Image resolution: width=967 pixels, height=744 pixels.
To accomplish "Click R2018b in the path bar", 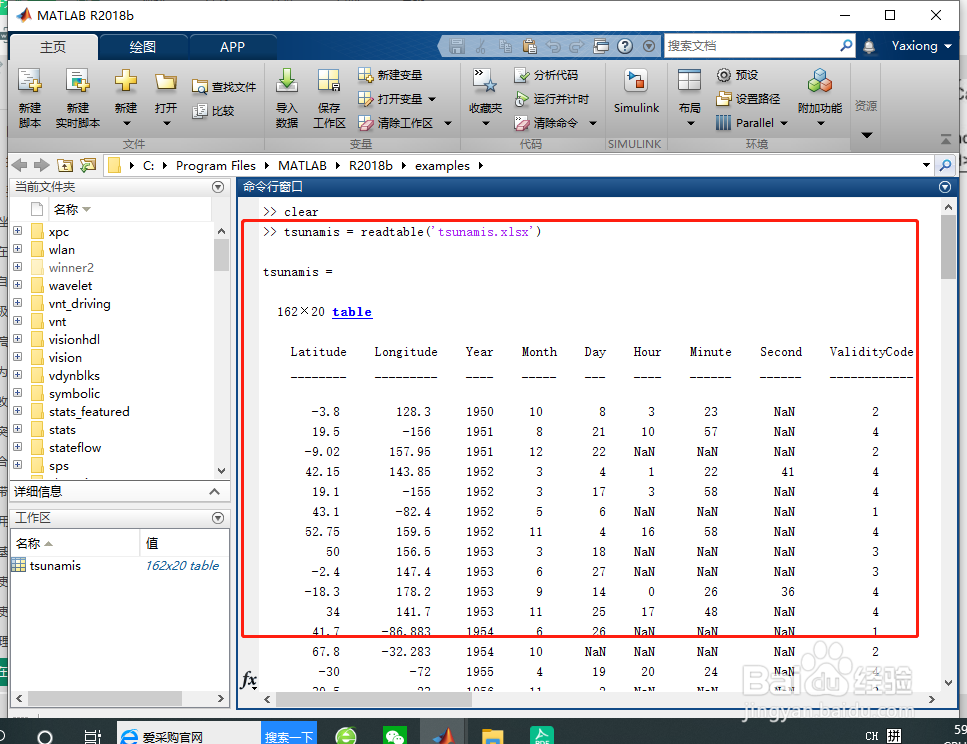I will [371, 165].
